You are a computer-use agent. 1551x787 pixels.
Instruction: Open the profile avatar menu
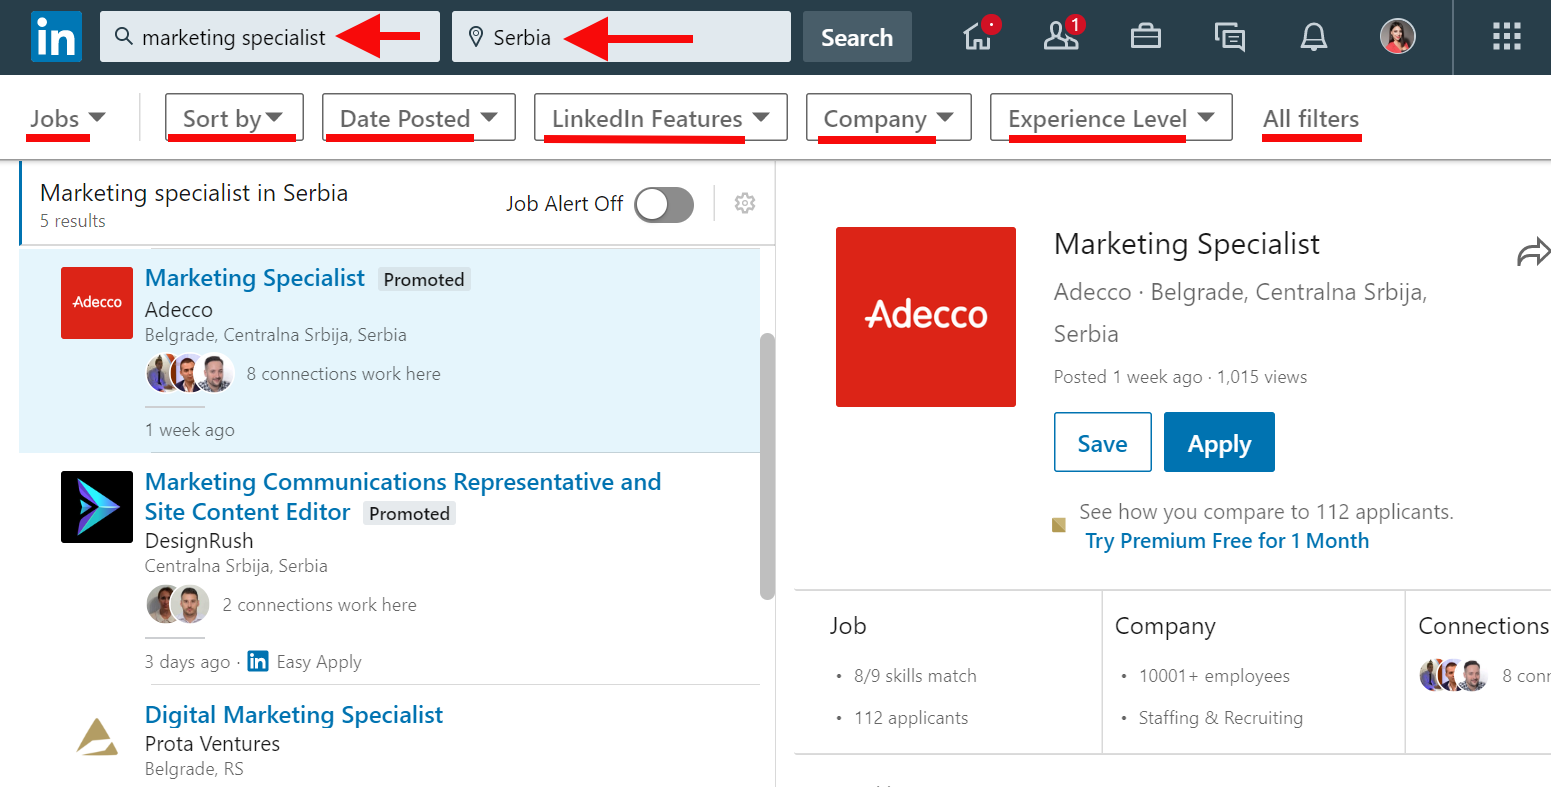pyautogui.click(x=1398, y=37)
